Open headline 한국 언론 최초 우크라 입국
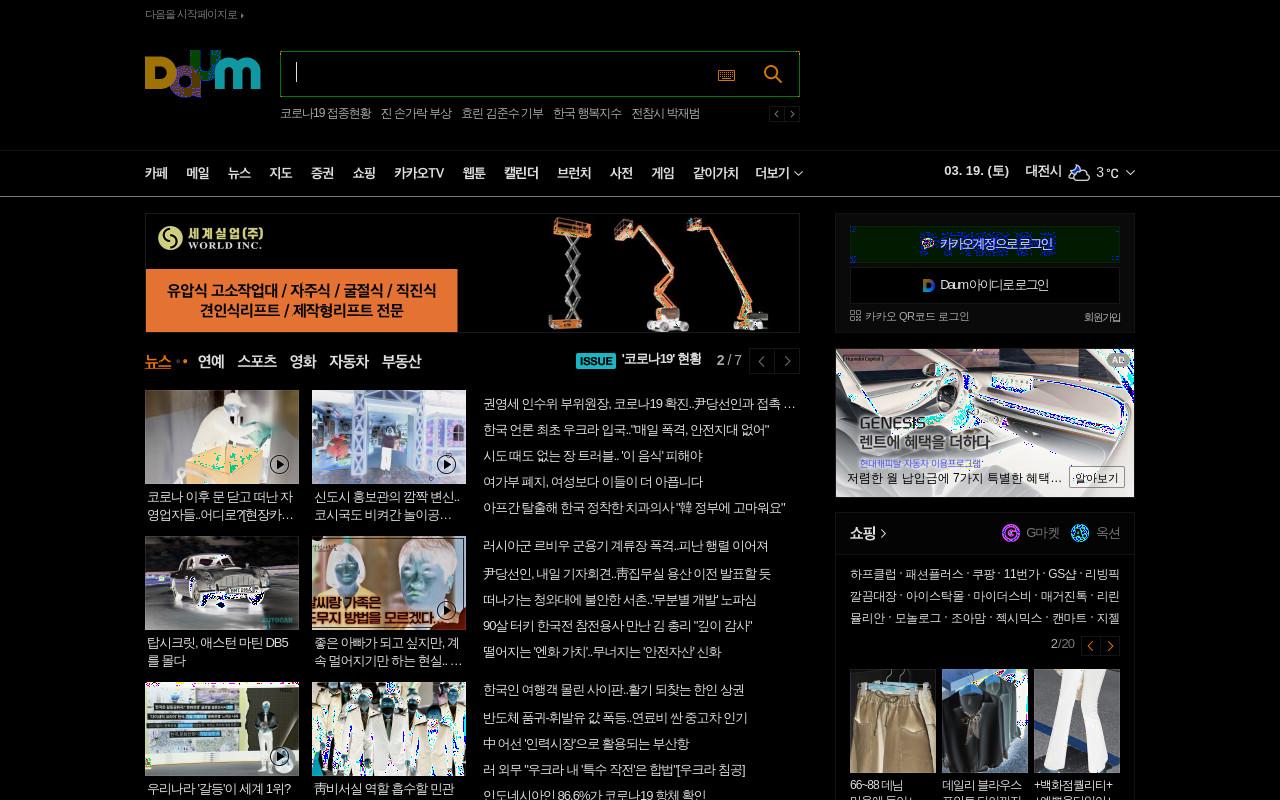 [x=626, y=430]
